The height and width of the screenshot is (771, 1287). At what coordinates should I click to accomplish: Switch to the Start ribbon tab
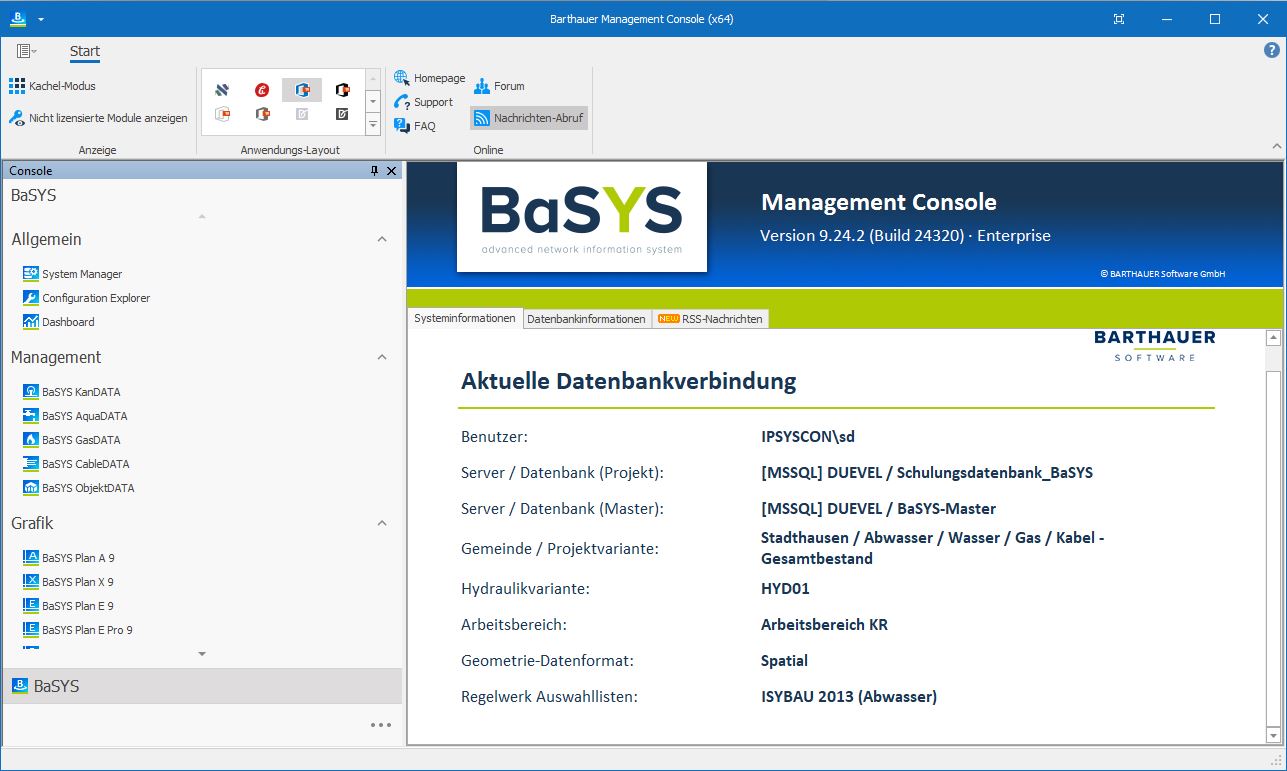(85, 51)
